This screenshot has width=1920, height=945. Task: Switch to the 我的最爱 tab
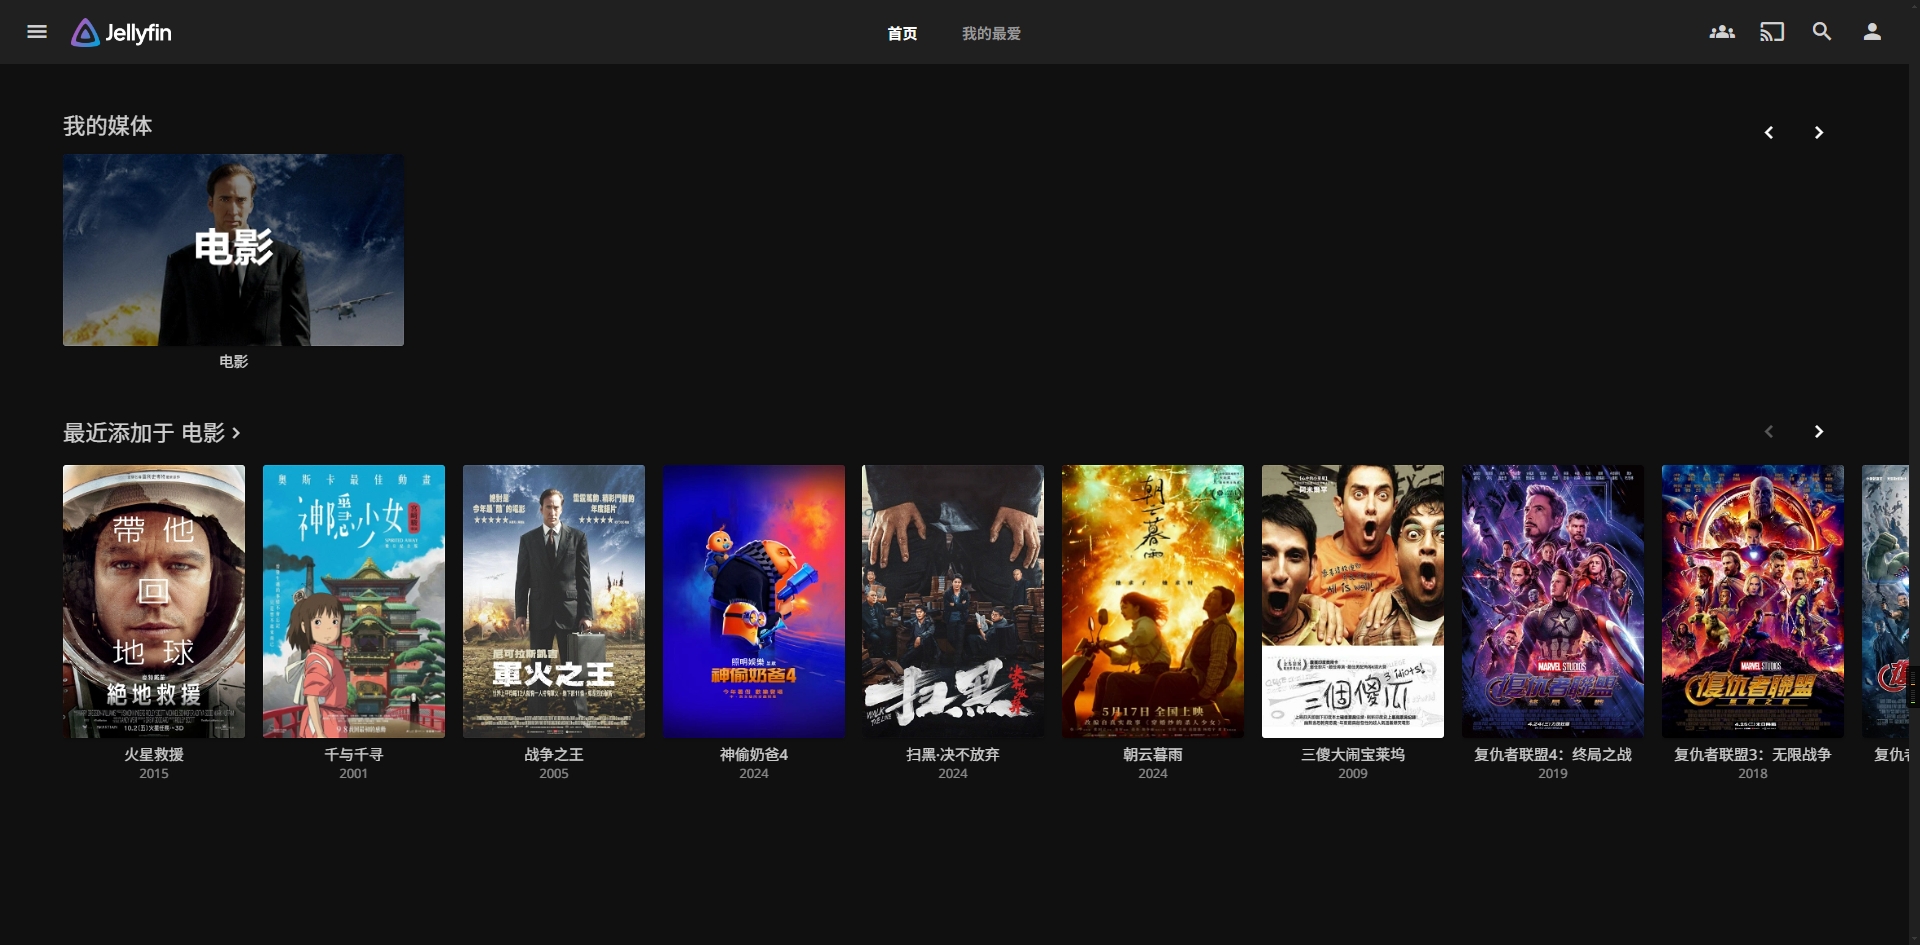(x=990, y=34)
